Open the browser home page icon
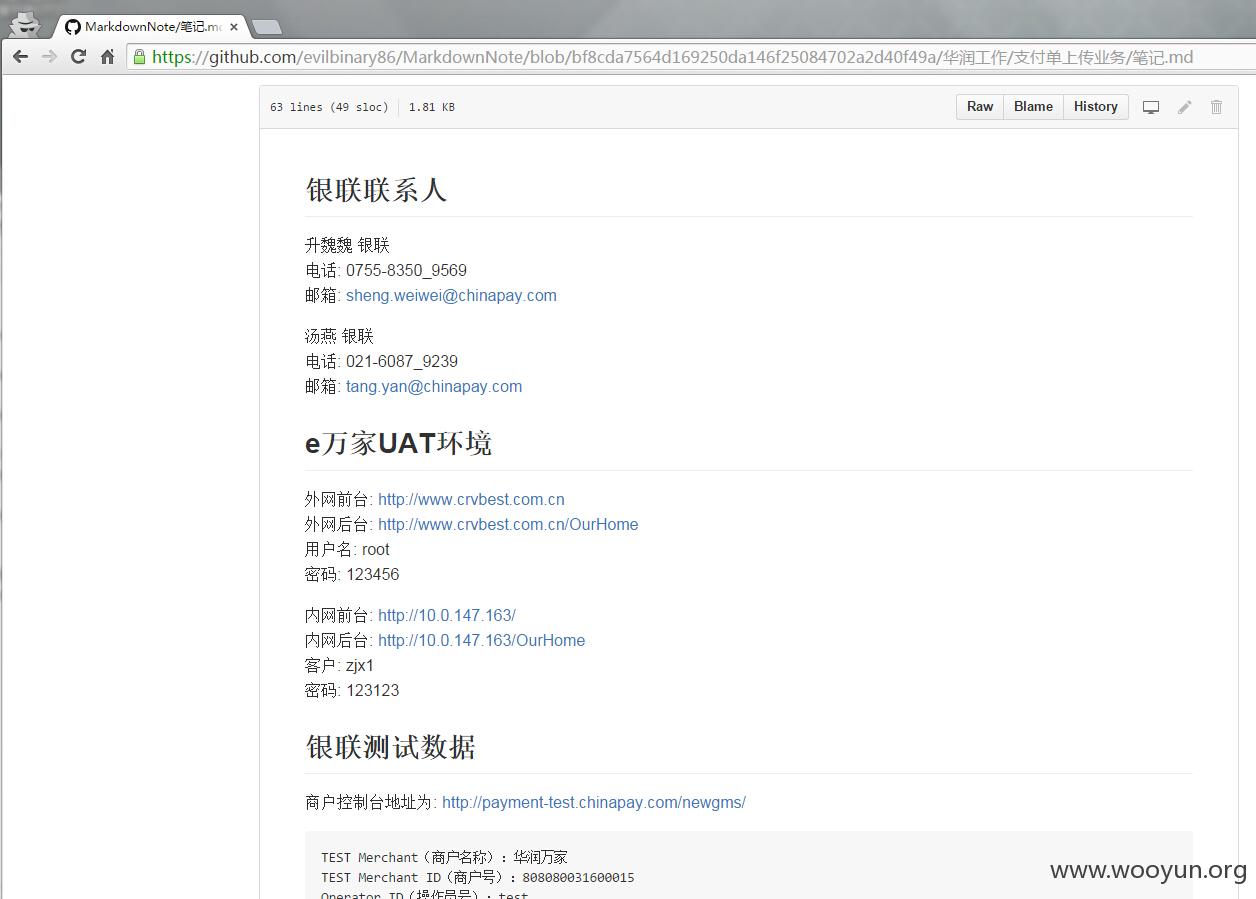Viewport: 1256px width, 899px height. point(107,57)
